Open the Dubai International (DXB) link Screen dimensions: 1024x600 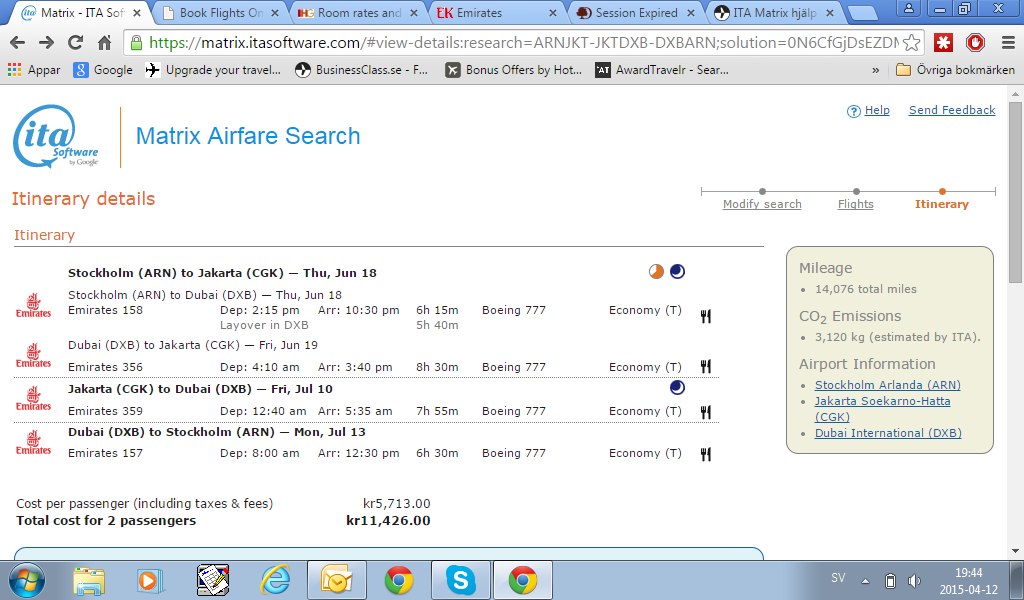point(887,433)
